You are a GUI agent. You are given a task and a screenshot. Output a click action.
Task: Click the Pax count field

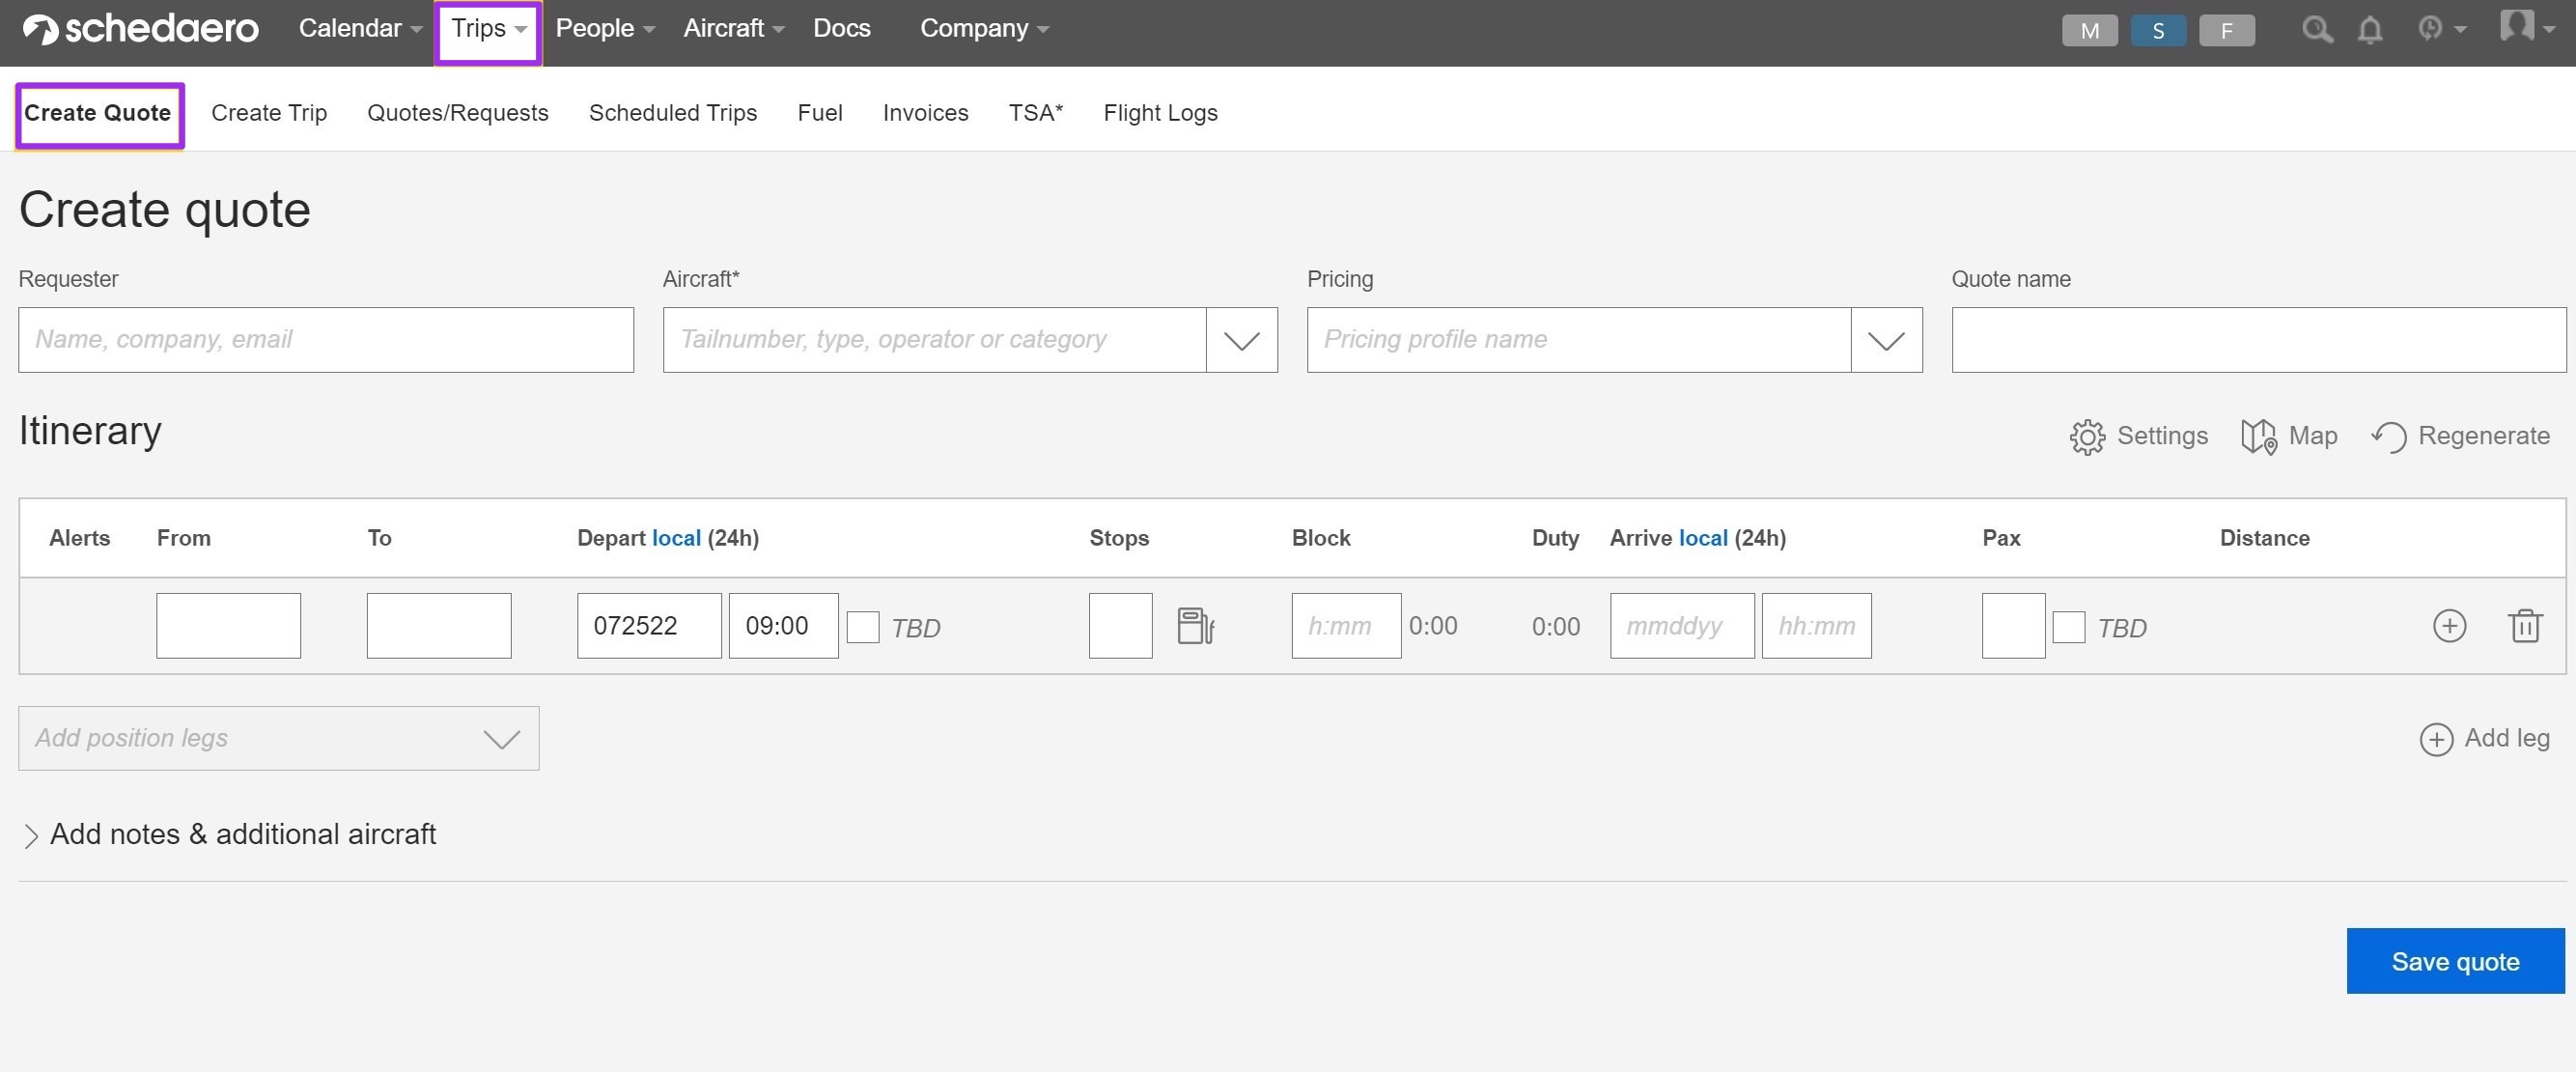2012,626
